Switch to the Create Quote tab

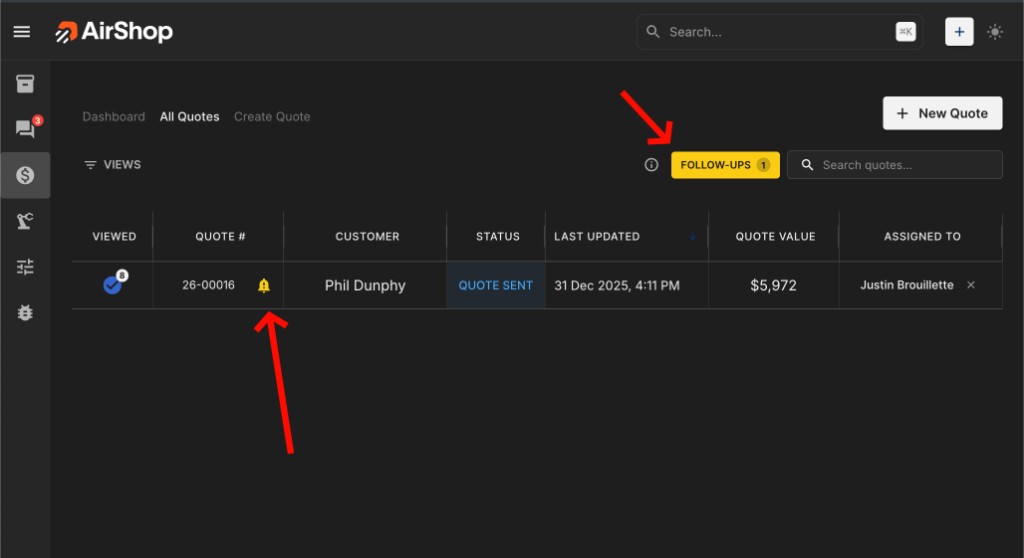pyautogui.click(x=272, y=117)
